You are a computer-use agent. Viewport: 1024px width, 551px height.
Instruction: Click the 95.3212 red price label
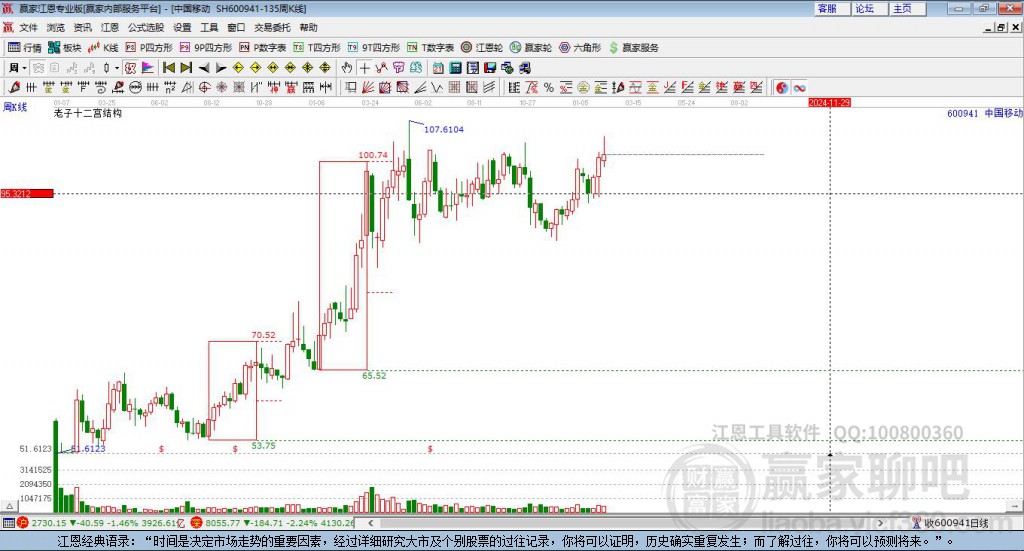(27, 193)
